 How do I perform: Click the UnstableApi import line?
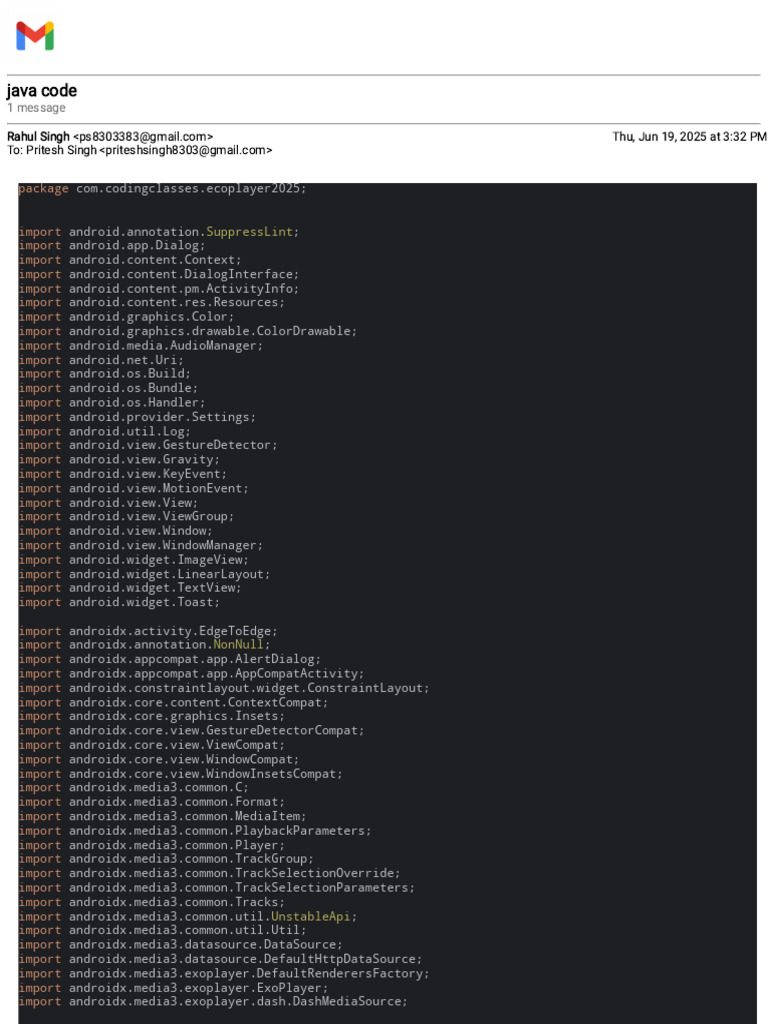click(x=187, y=916)
